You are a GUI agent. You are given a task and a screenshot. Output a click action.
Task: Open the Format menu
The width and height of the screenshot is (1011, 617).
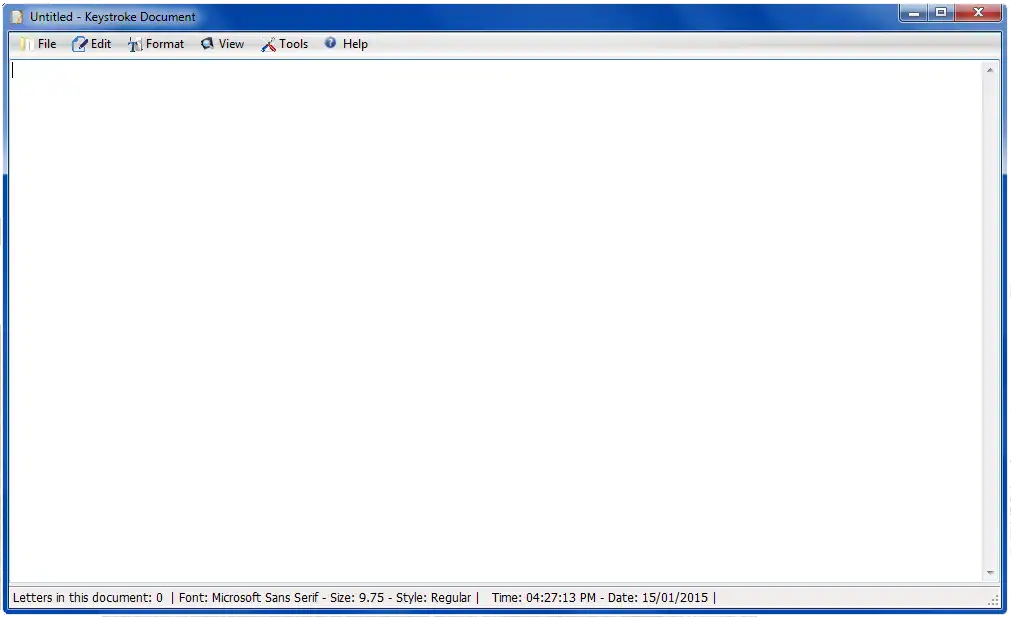click(x=156, y=44)
